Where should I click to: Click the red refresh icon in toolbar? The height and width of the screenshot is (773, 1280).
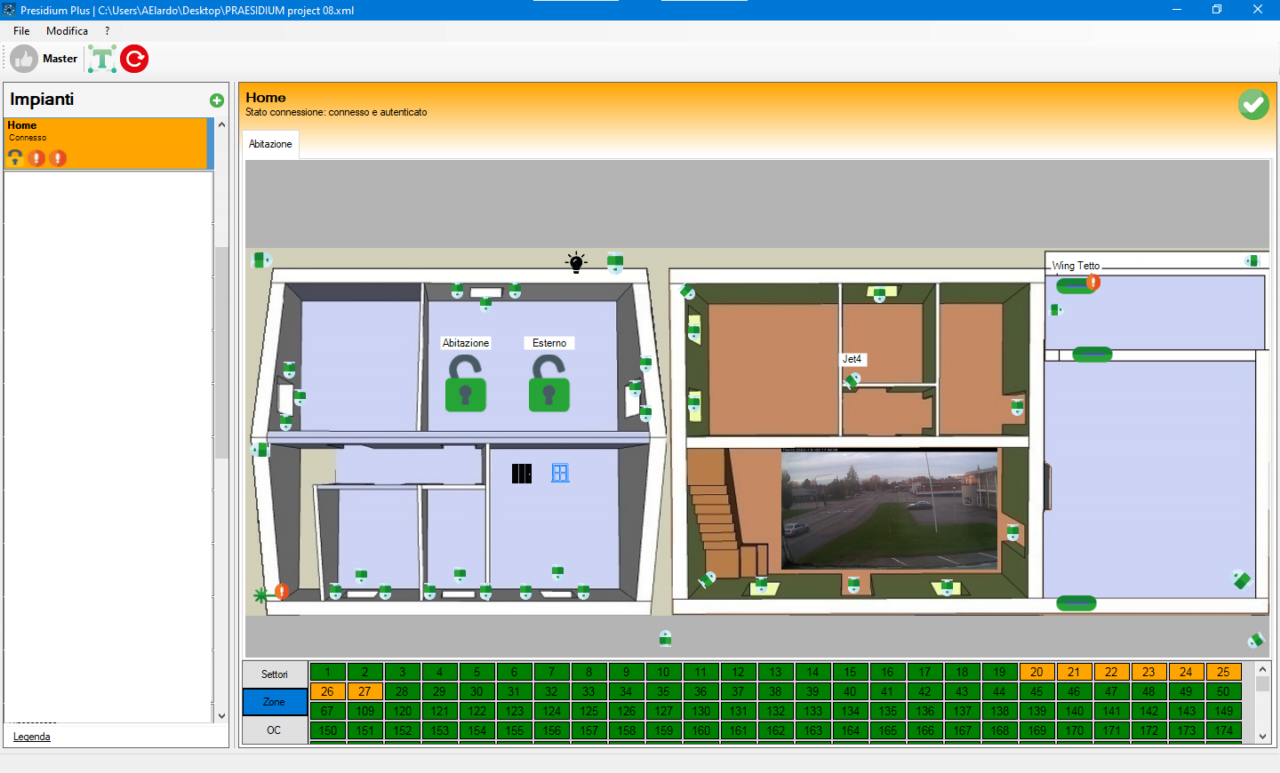coord(134,59)
